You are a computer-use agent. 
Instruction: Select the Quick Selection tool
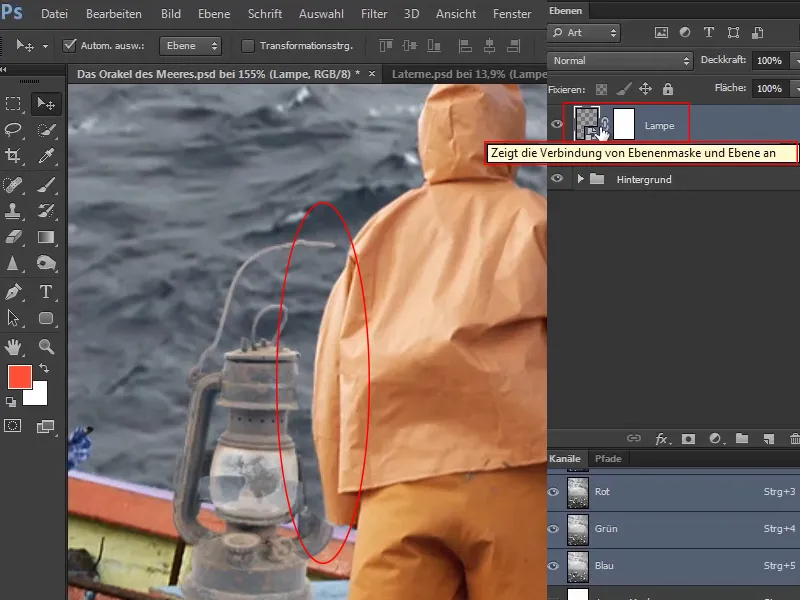(46, 130)
